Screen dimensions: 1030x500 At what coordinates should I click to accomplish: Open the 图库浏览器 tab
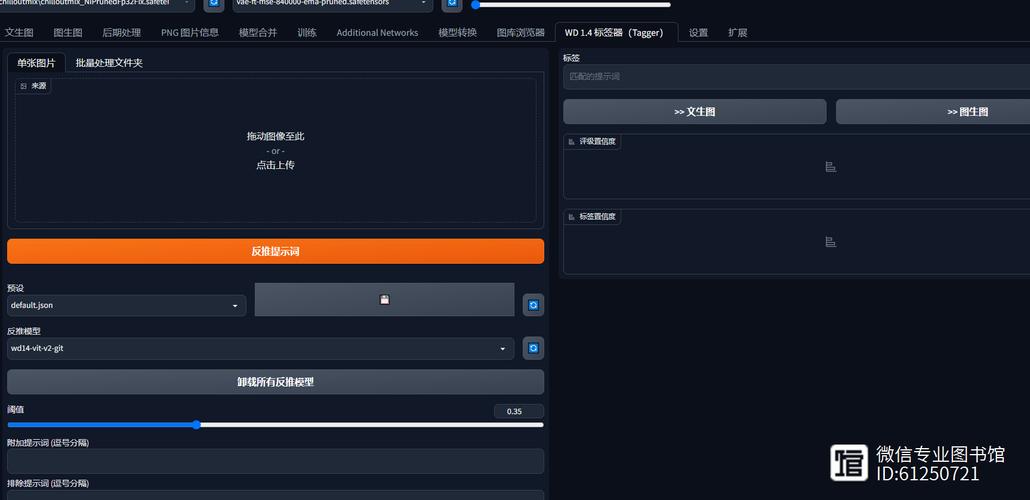click(520, 32)
